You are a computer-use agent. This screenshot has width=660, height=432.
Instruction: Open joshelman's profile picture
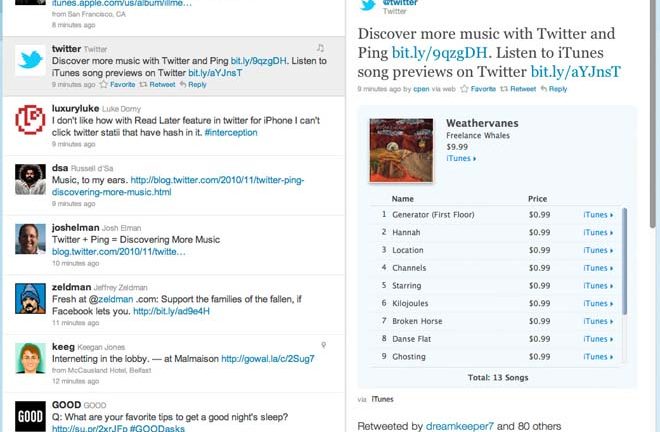click(30, 239)
